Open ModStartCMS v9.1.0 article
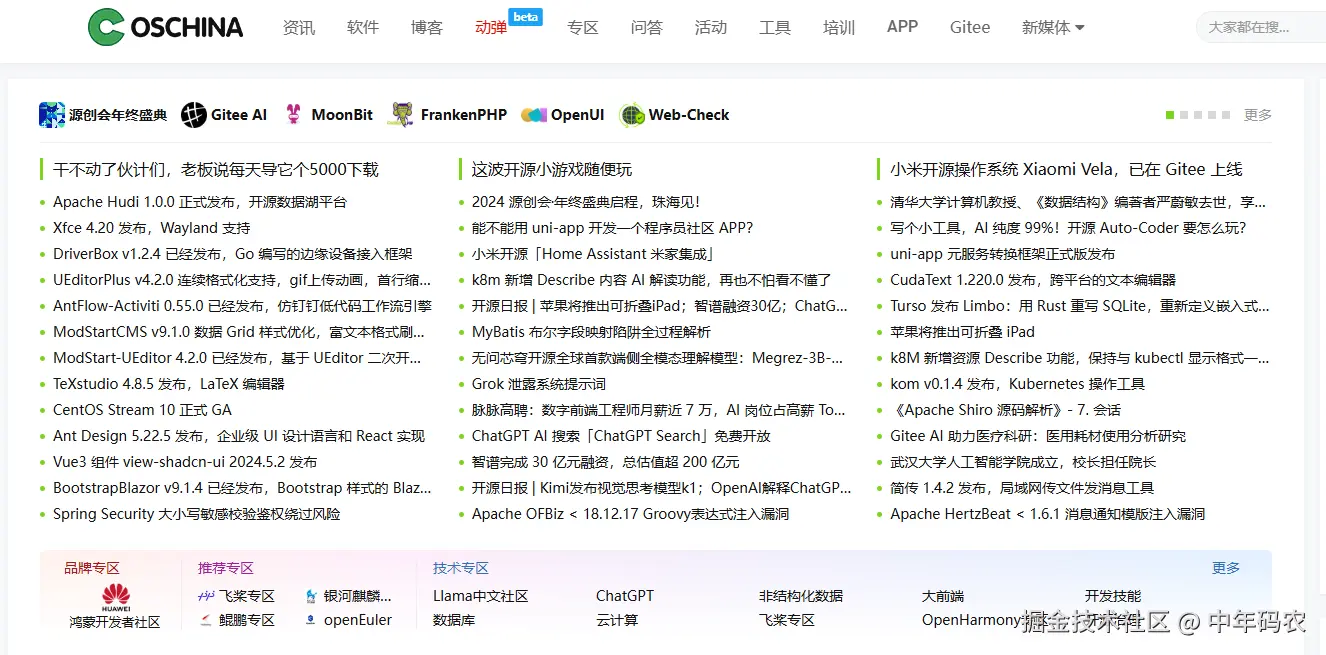 pos(239,332)
